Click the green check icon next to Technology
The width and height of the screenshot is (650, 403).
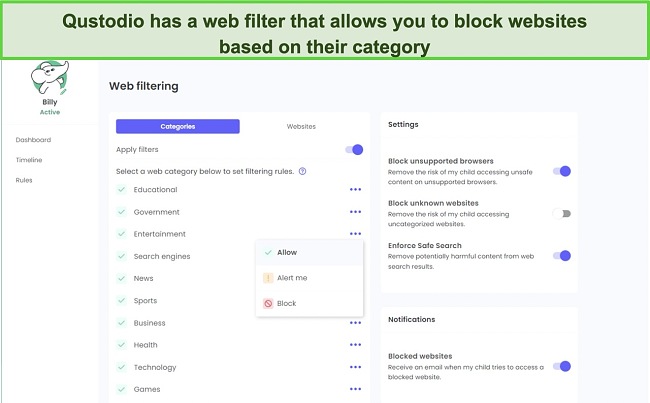[x=121, y=367]
